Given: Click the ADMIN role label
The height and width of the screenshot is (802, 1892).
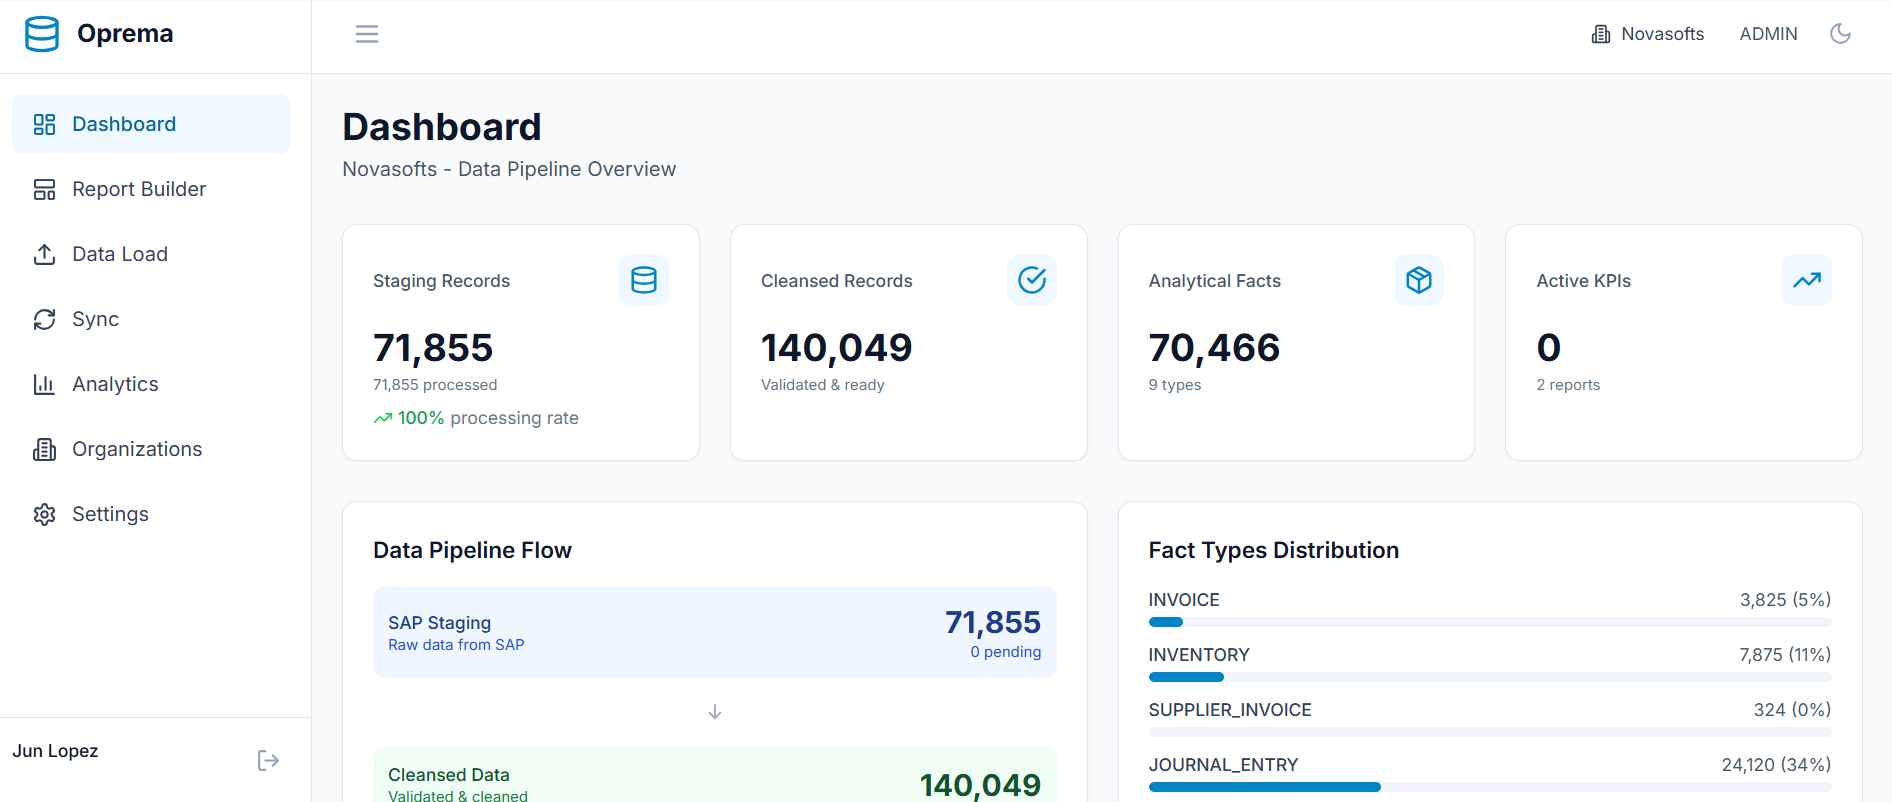Looking at the screenshot, I should [x=1768, y=34].
